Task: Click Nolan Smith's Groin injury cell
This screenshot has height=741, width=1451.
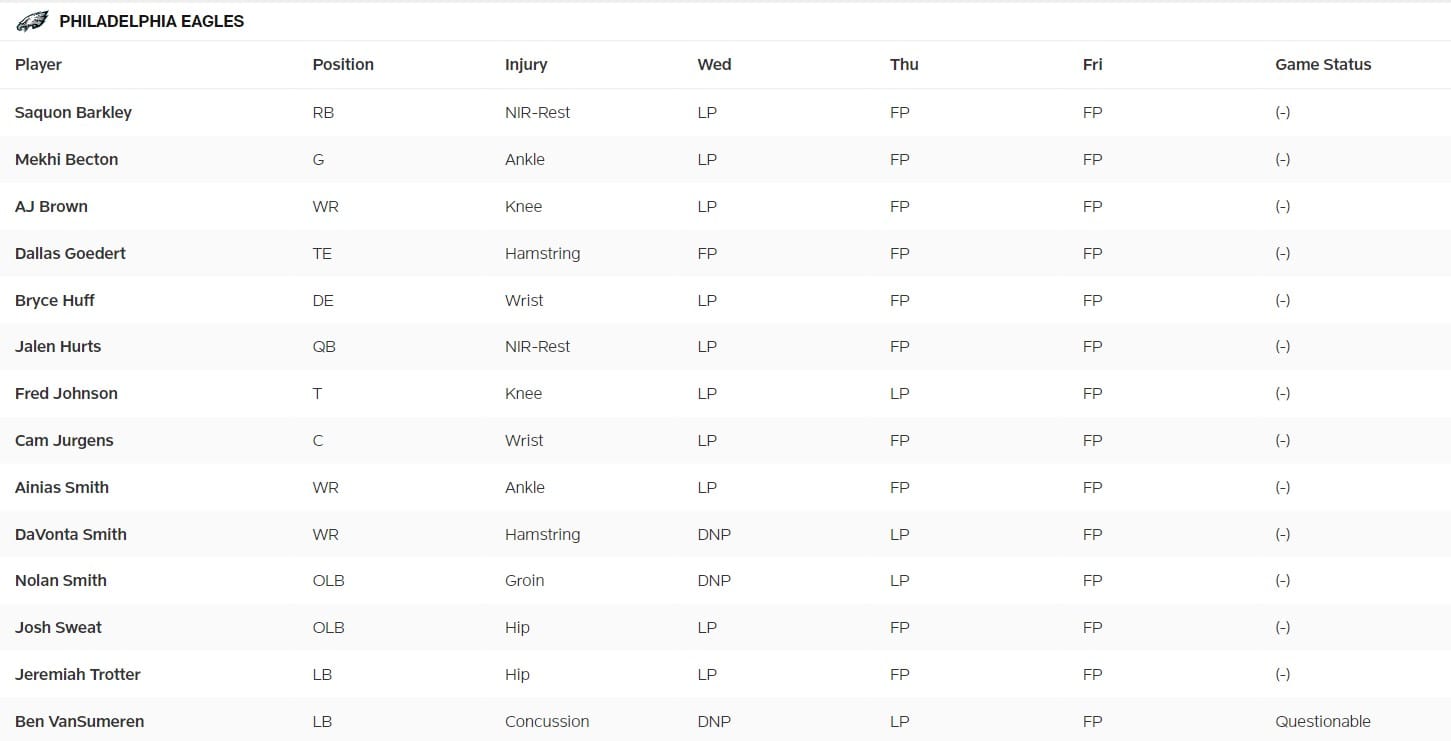Action: tap(525, 581)
